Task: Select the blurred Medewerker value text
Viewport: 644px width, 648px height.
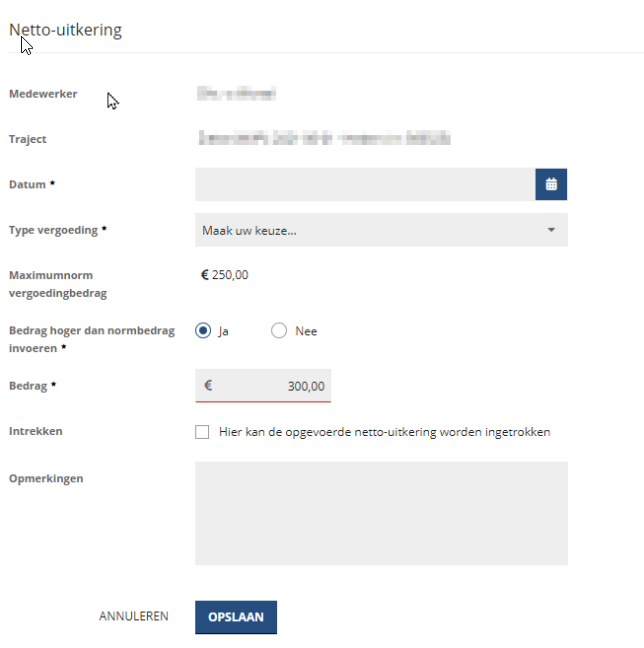Action: click(x=236, y=95)
